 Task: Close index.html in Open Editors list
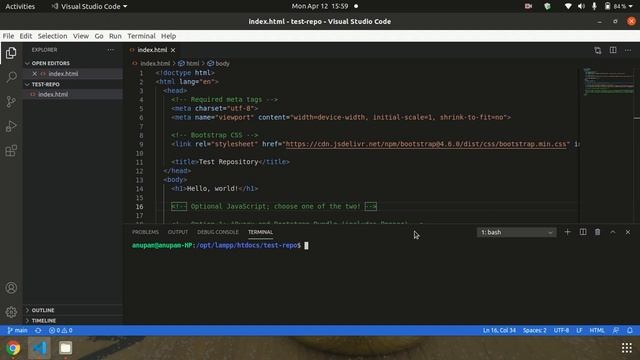point(35,74)
